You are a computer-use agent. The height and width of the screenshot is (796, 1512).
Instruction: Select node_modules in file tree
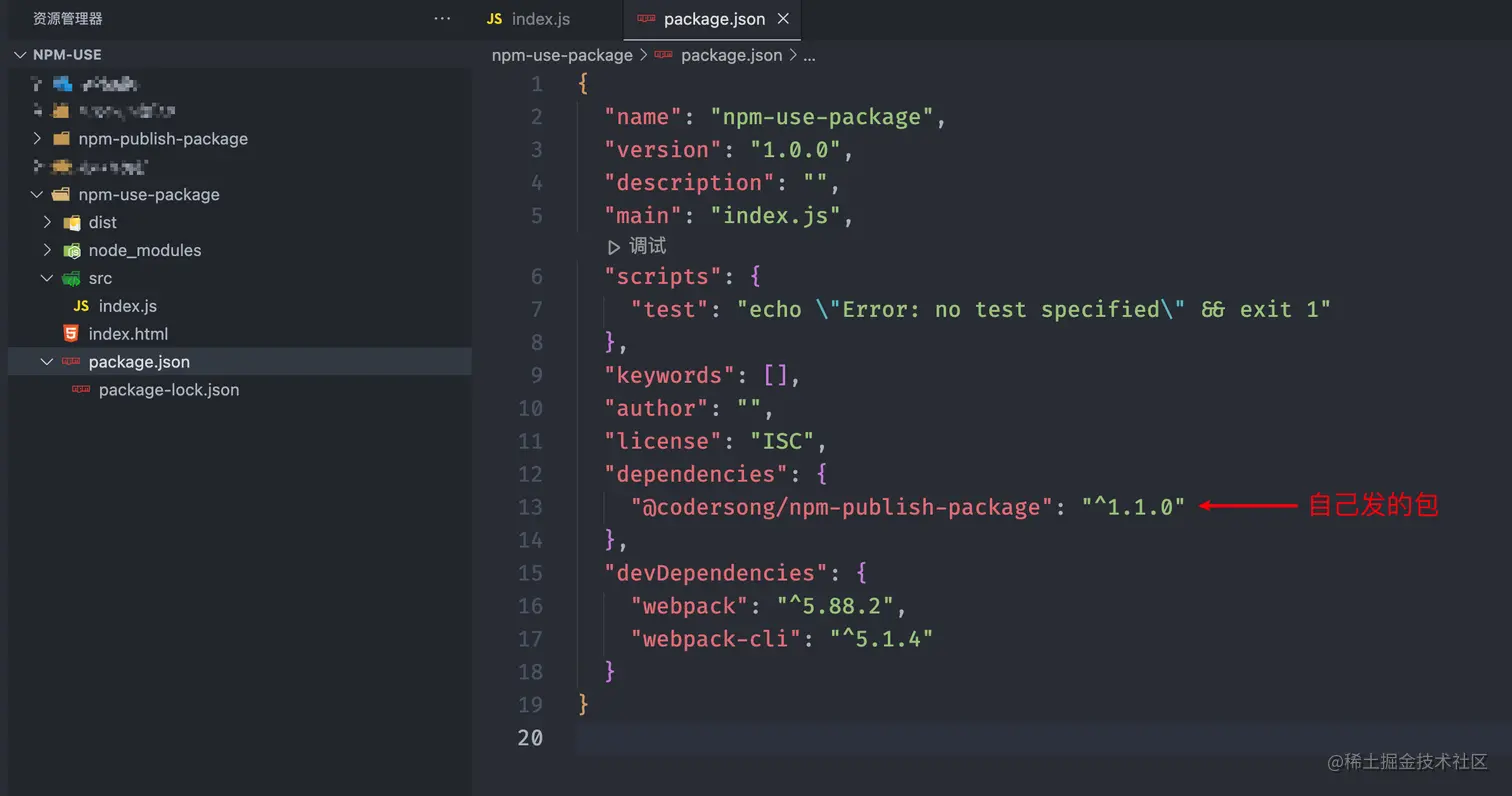(x=145, y=250)
